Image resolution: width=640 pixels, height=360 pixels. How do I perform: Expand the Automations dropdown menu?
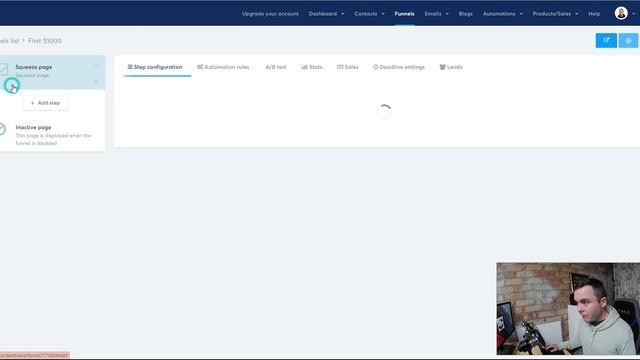[x=502, y=14]
